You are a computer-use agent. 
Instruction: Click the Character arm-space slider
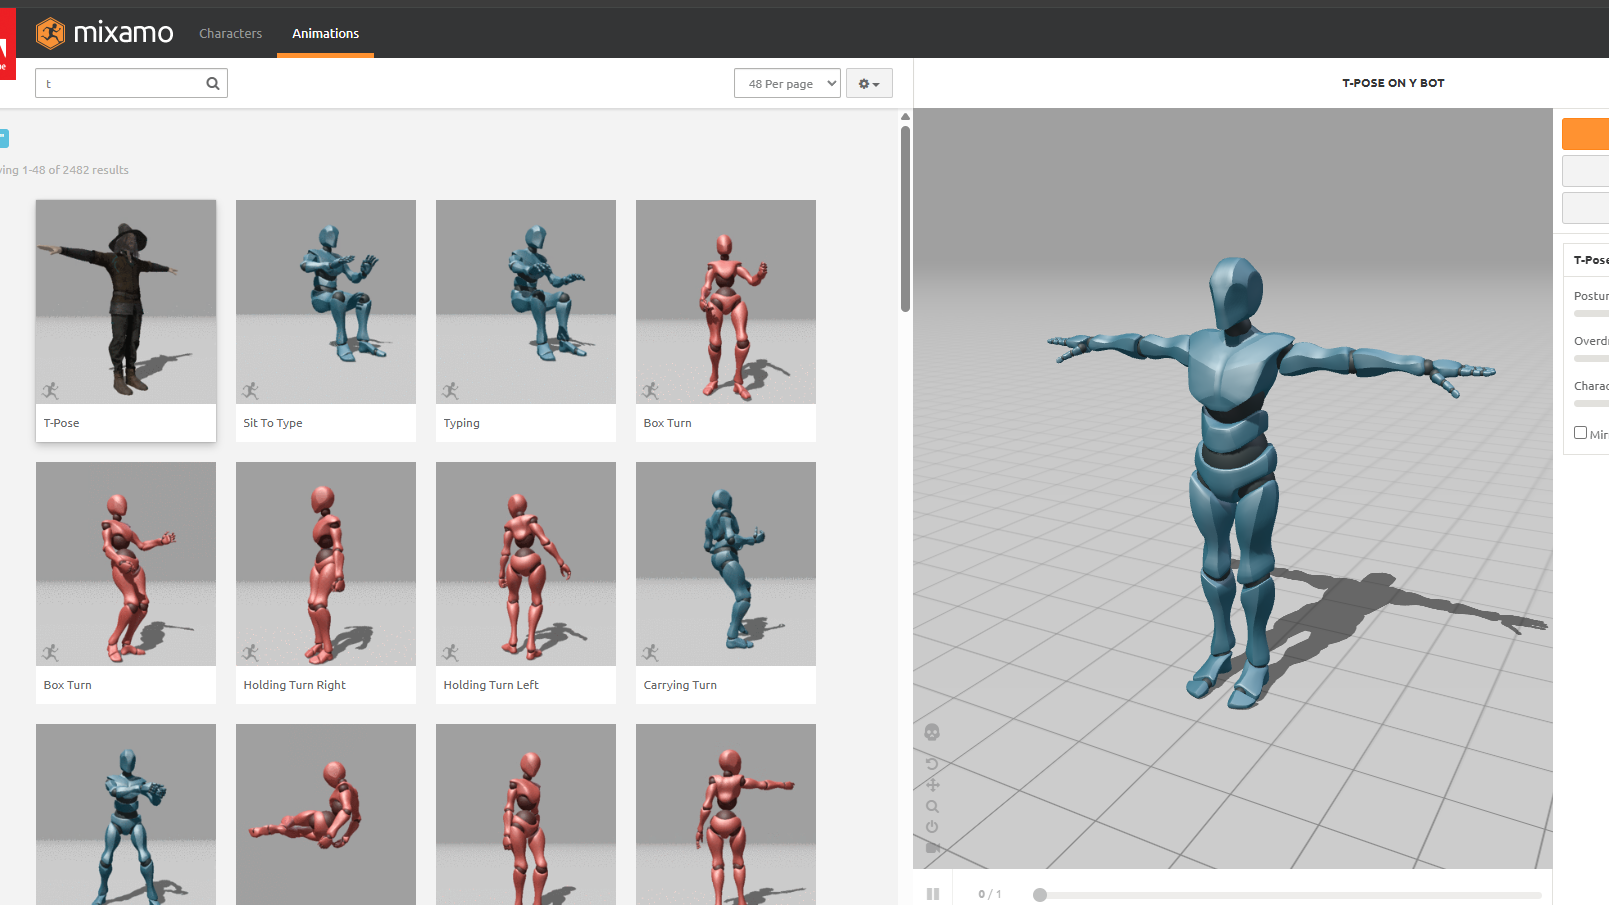[1591, 404]
